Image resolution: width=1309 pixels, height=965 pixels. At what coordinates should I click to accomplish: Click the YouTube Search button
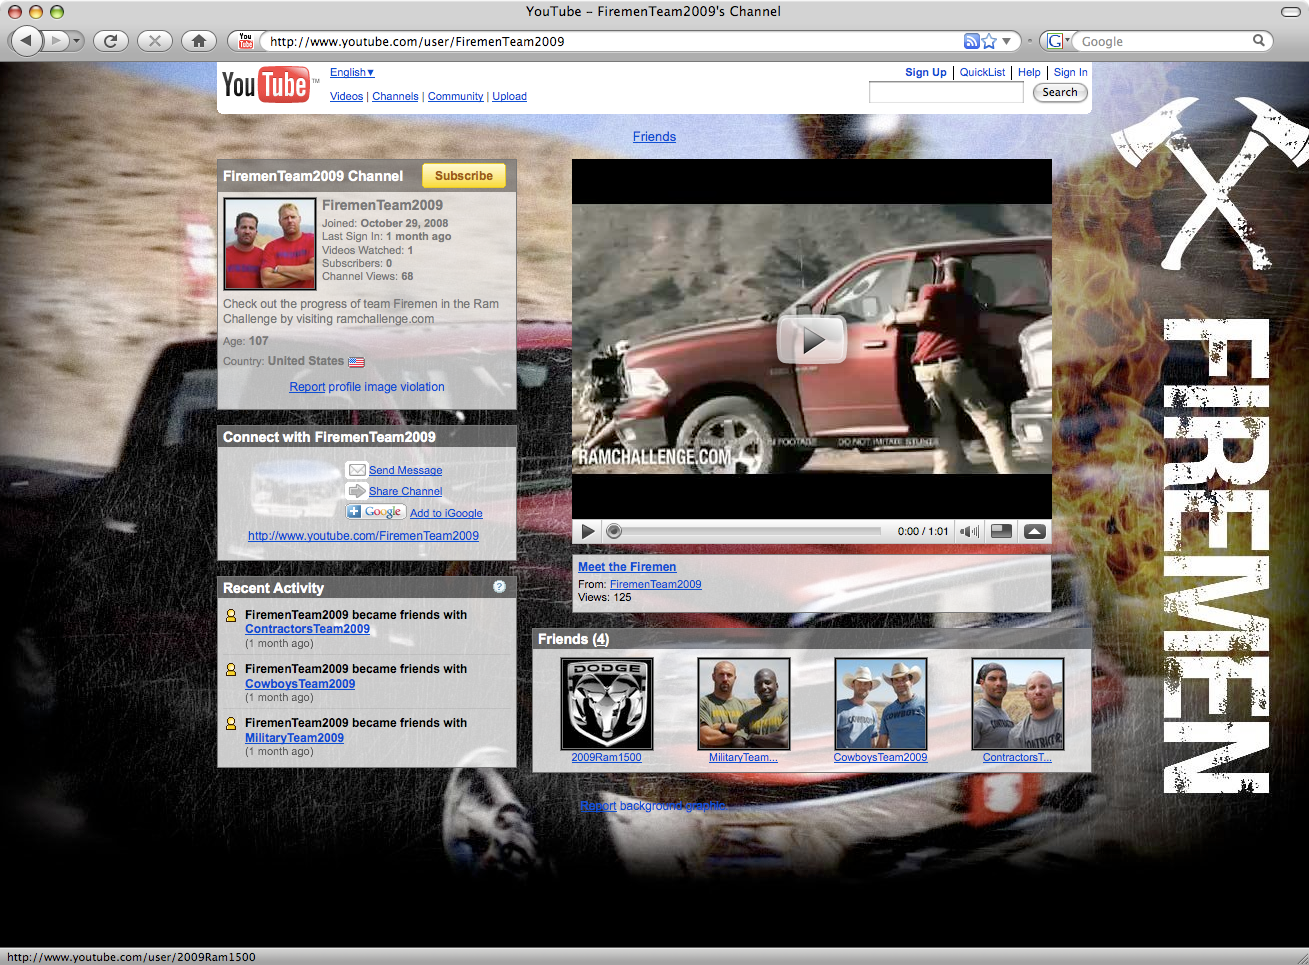(x=1060, y=92)
